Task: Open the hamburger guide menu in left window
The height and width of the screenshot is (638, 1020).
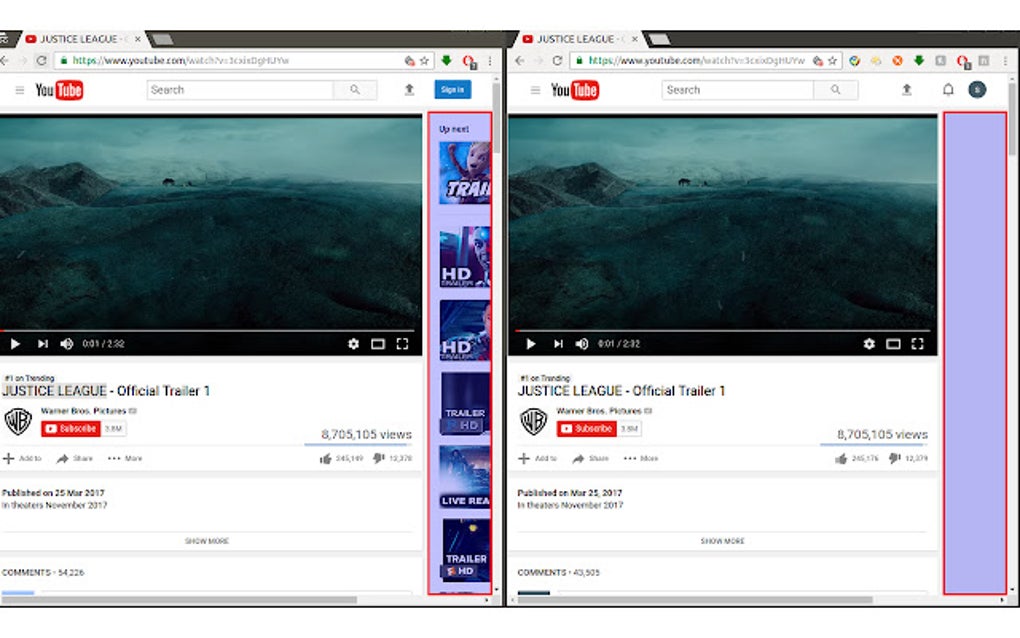Action: [x=20, y=90]
